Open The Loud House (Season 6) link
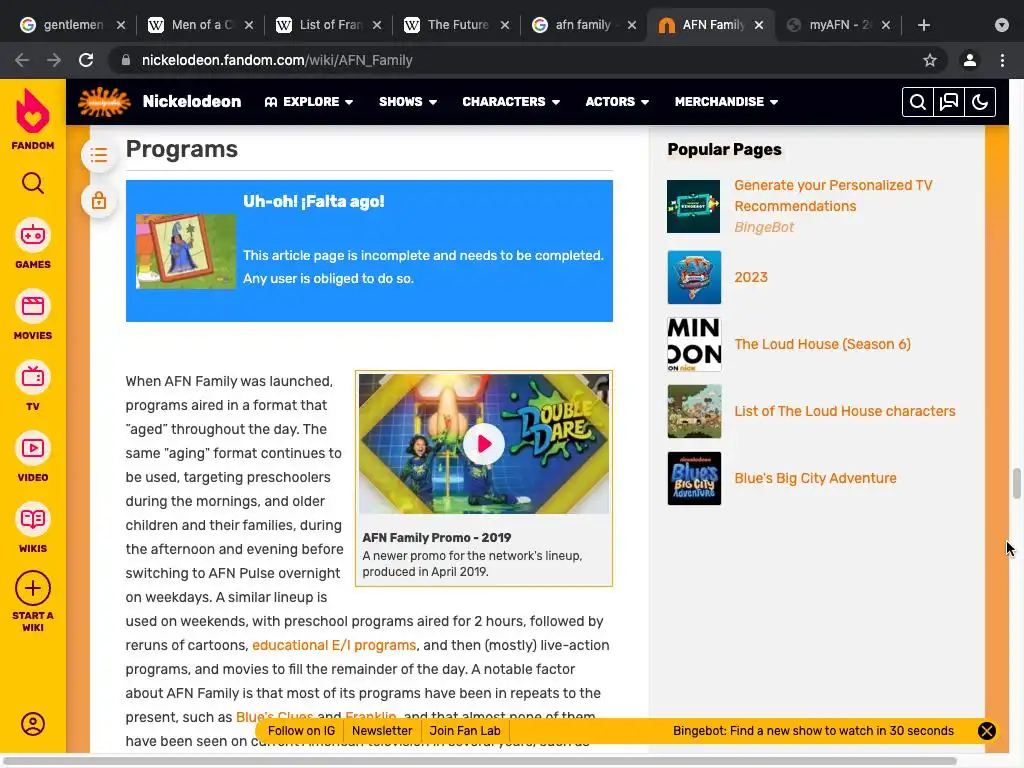Image resolution: width=1024 pixels, height=768 pixels. [822, 344]
